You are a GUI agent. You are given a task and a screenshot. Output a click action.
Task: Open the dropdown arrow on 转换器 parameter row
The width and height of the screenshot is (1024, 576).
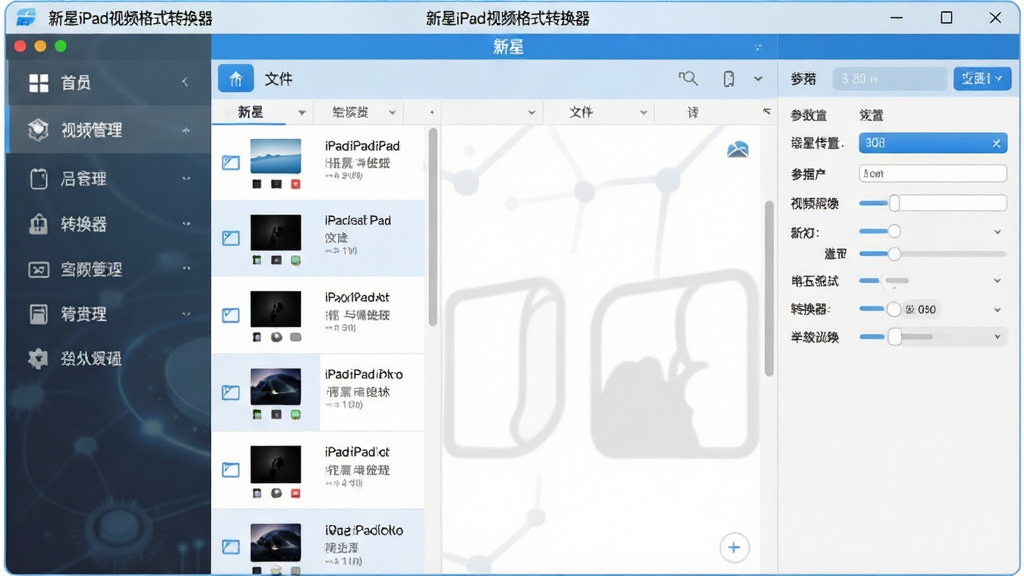click(997, 310)
